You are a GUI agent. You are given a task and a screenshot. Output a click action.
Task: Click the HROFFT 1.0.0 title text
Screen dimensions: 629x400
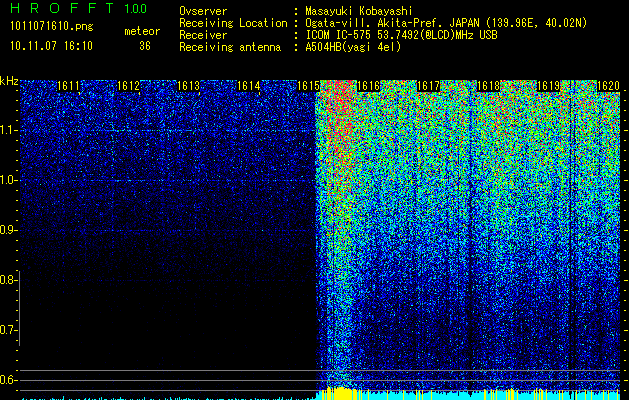coord(79,8)
